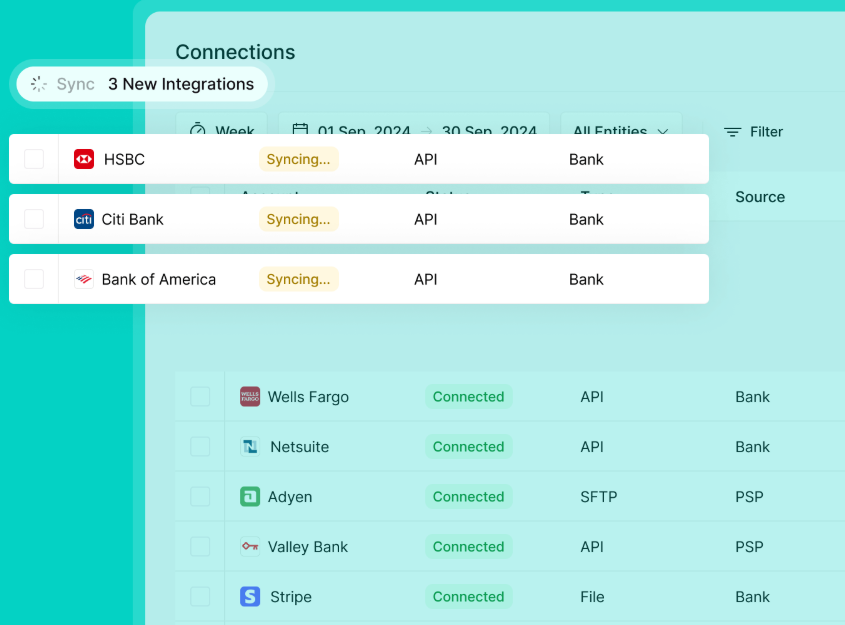
Task: Click the Sync 3 New Integrations pill
Action: pyautogui.click(x=142, y=84)
